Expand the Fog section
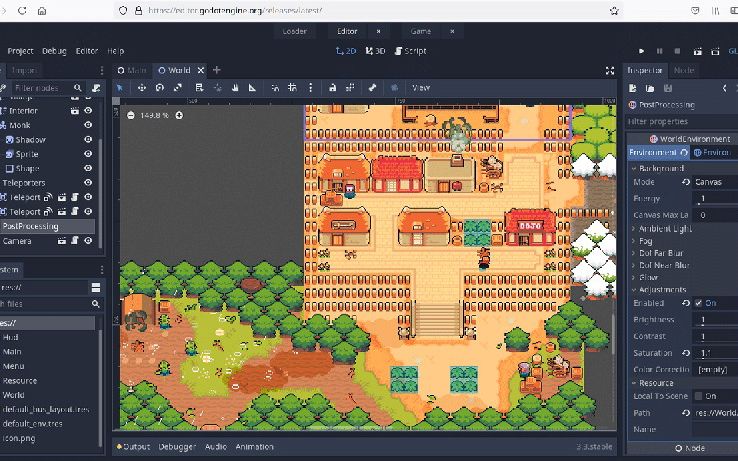This screenshot has height=461, width=738. 647,241
